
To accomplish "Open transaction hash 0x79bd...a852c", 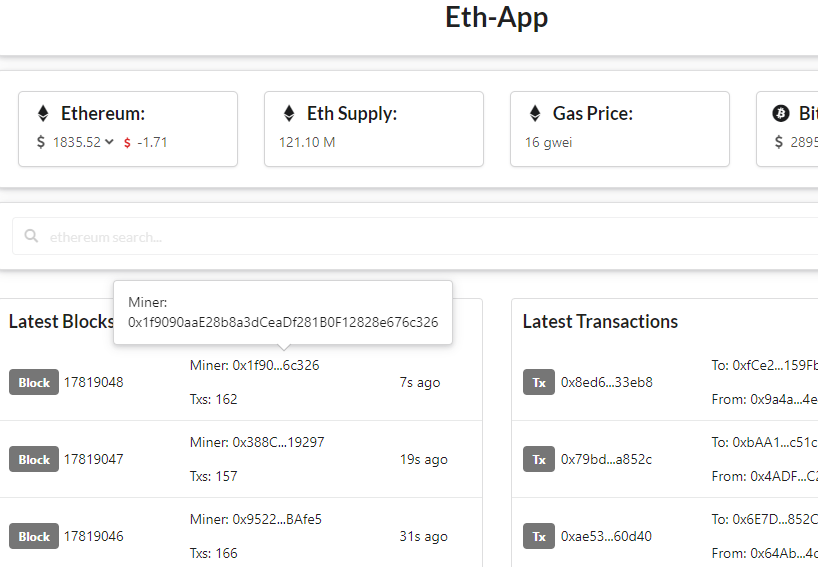I will coord(606,459).
